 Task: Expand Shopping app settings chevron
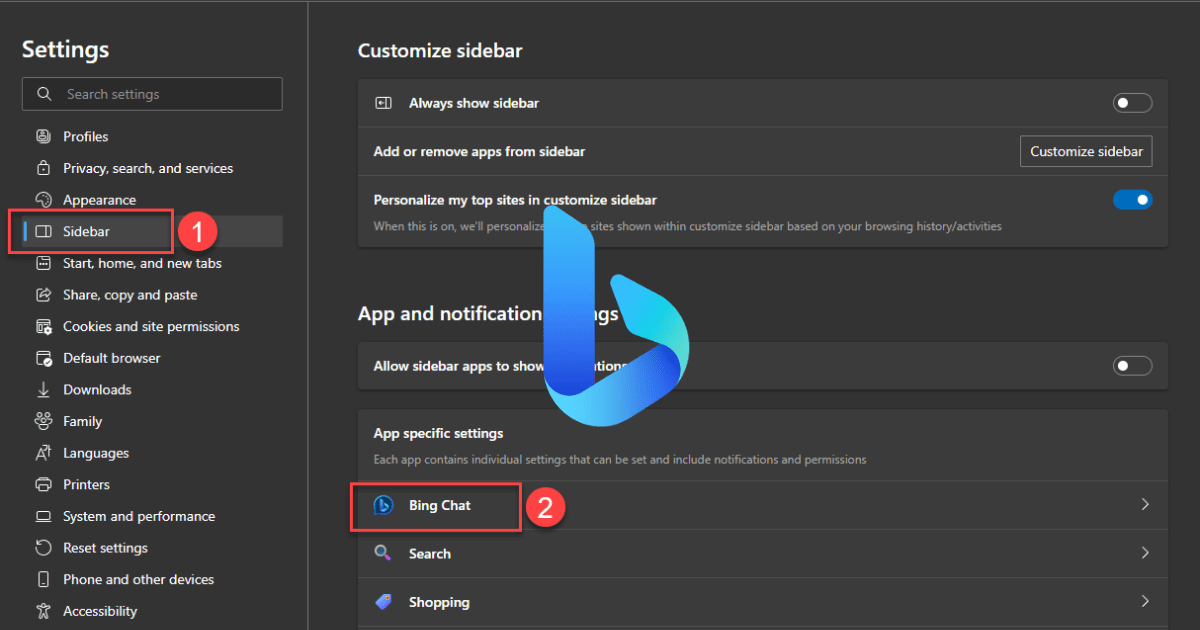[1145, 602]
